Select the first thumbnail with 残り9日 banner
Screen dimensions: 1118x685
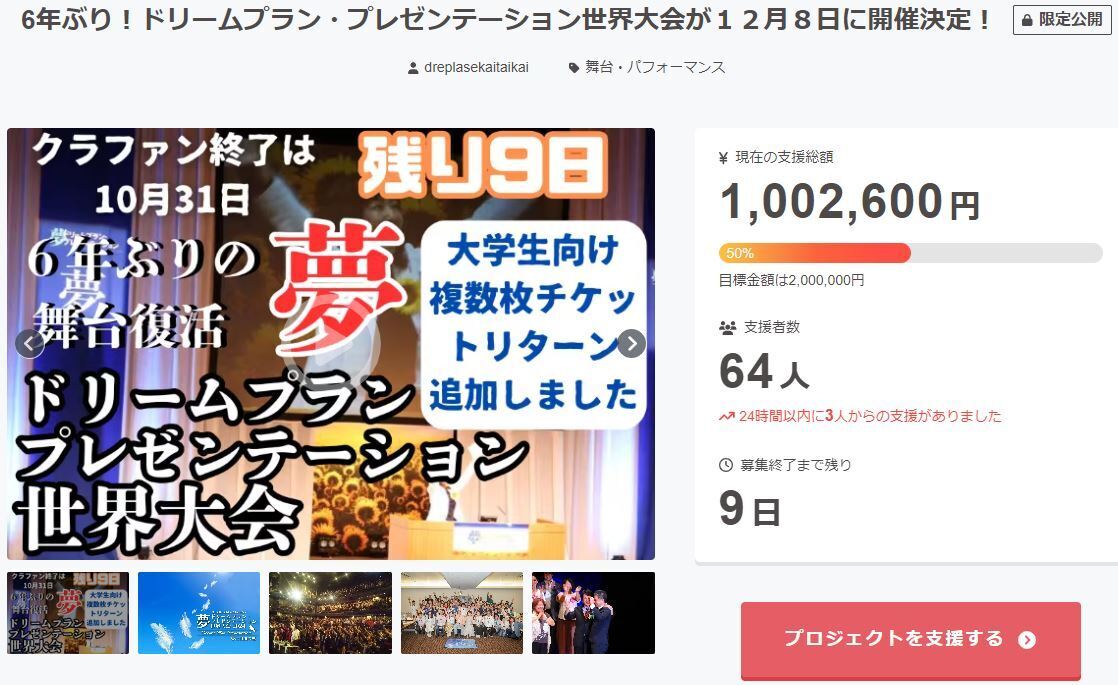tap(68, 613)
